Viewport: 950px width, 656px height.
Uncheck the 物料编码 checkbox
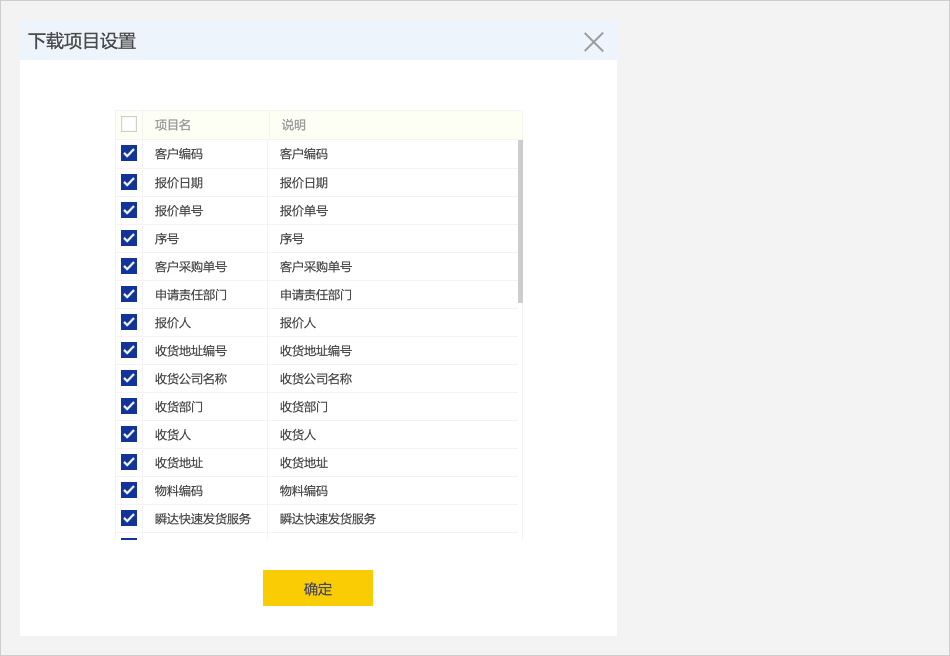(x=129, y=490)
